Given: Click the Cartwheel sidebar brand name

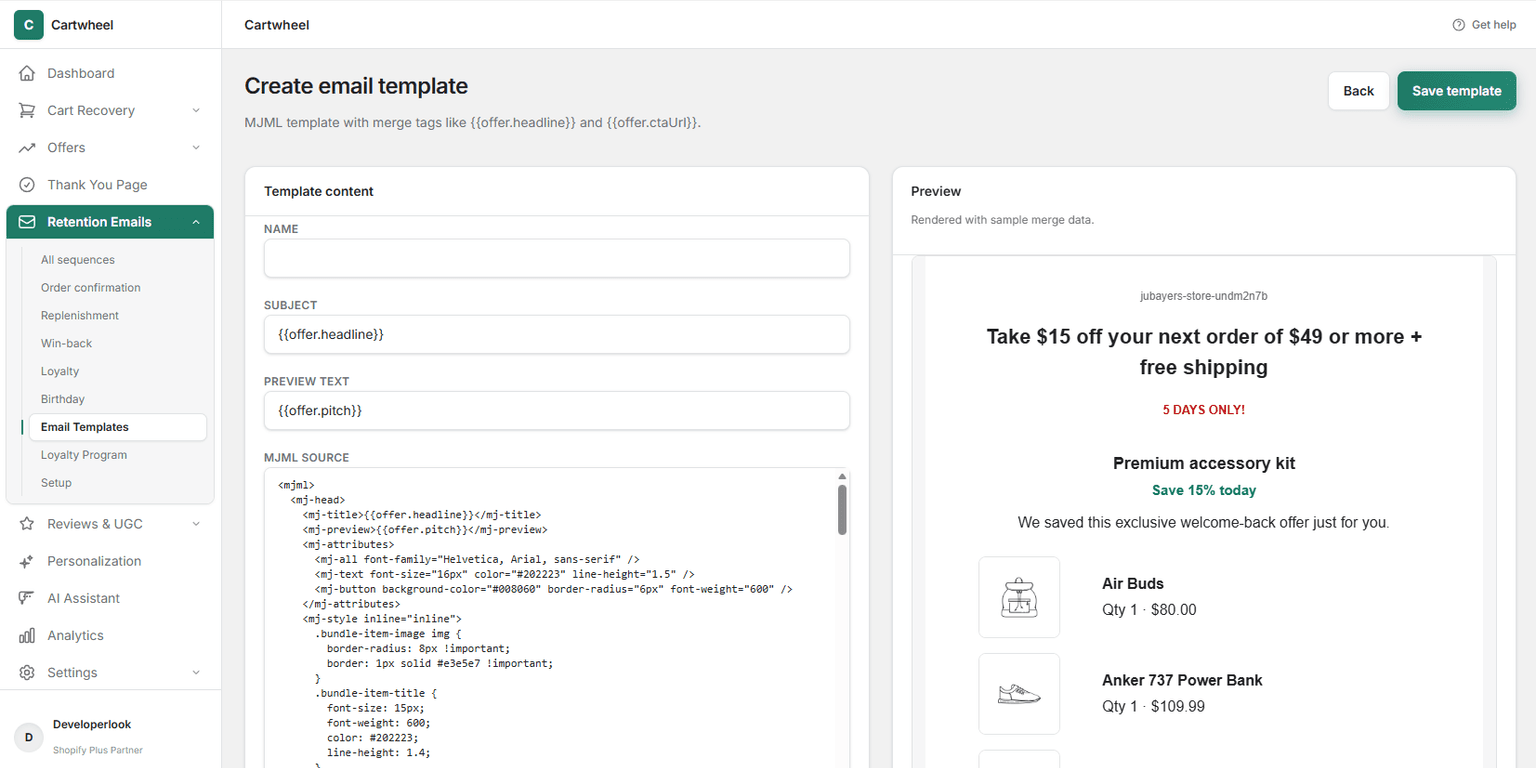Looking at the screenshot, I should 82,25.
